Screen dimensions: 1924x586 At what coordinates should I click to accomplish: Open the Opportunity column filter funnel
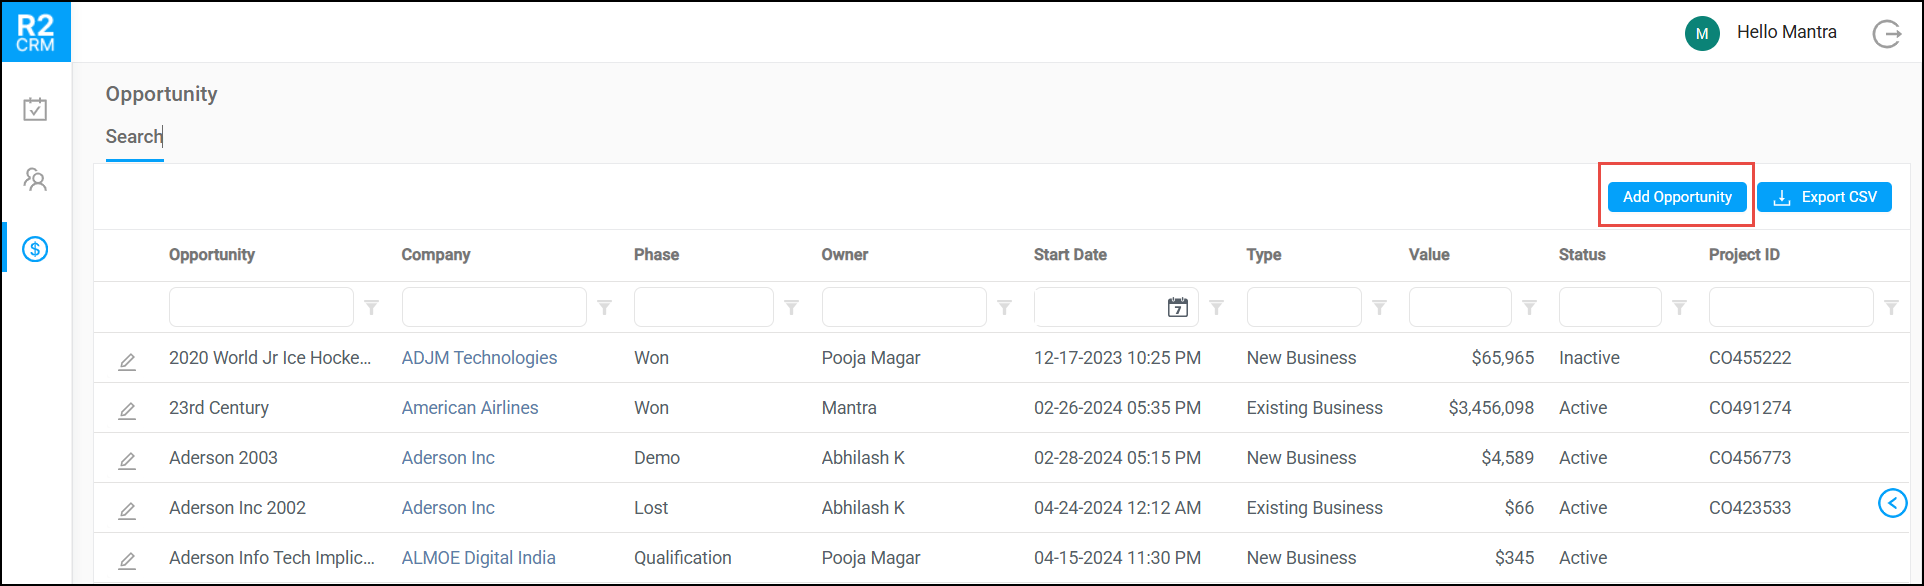pos(372,307)
